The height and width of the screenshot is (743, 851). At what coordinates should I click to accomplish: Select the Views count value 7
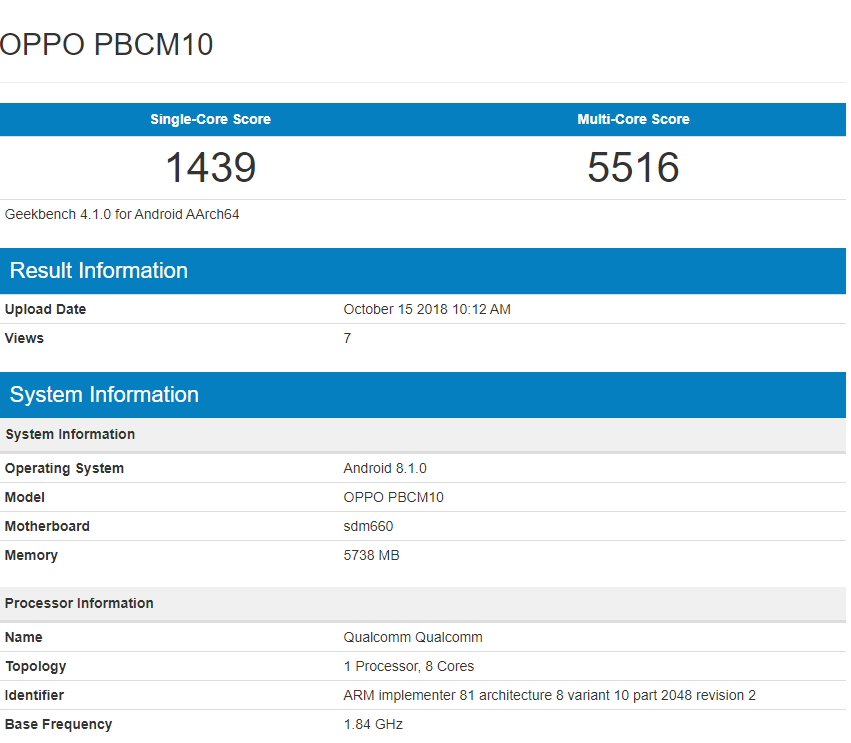(x=347, y=338)
